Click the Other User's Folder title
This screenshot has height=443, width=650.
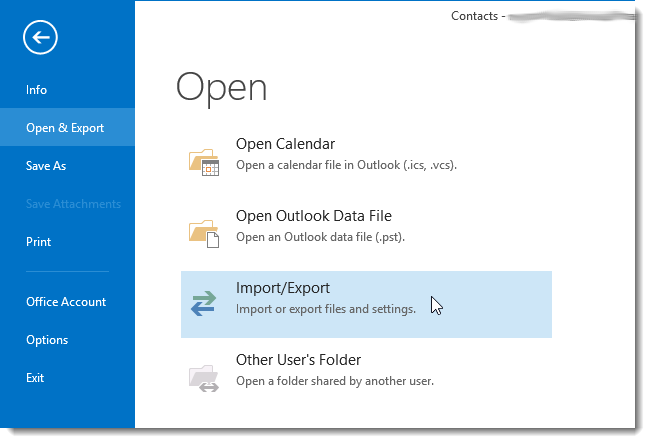coord(298,360)
